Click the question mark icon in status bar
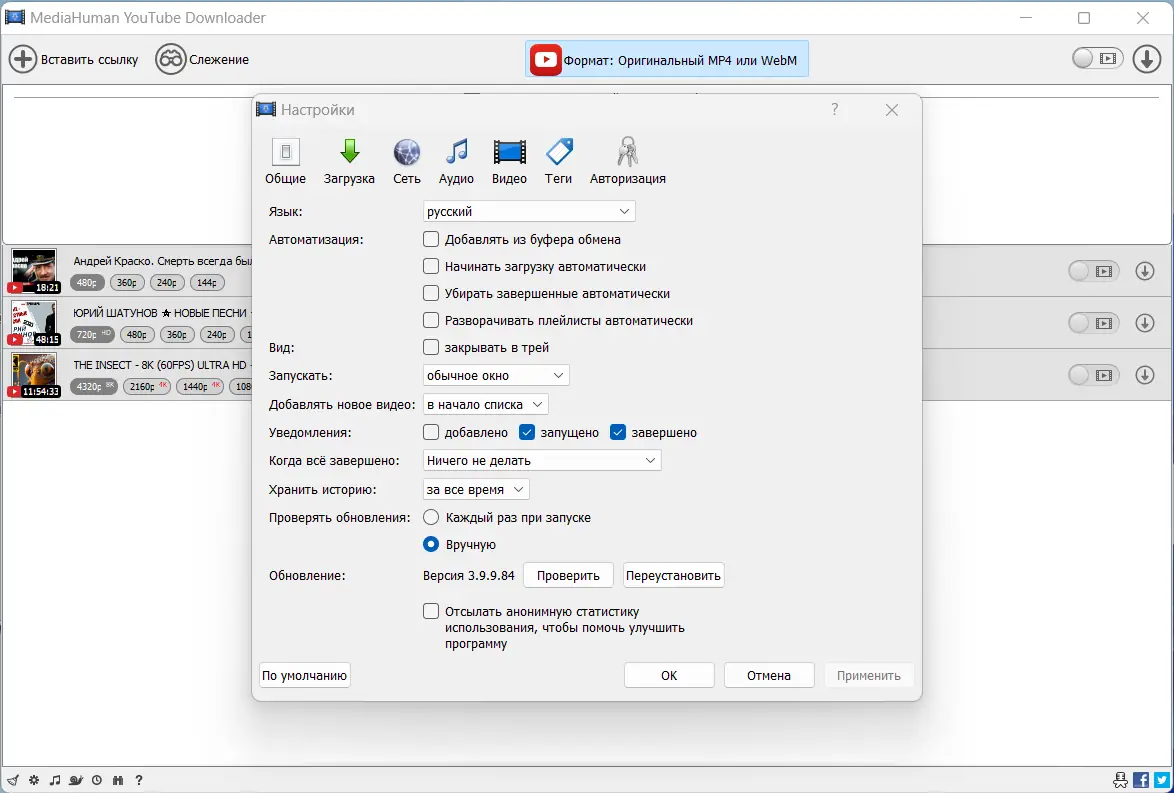 (139, 780)
